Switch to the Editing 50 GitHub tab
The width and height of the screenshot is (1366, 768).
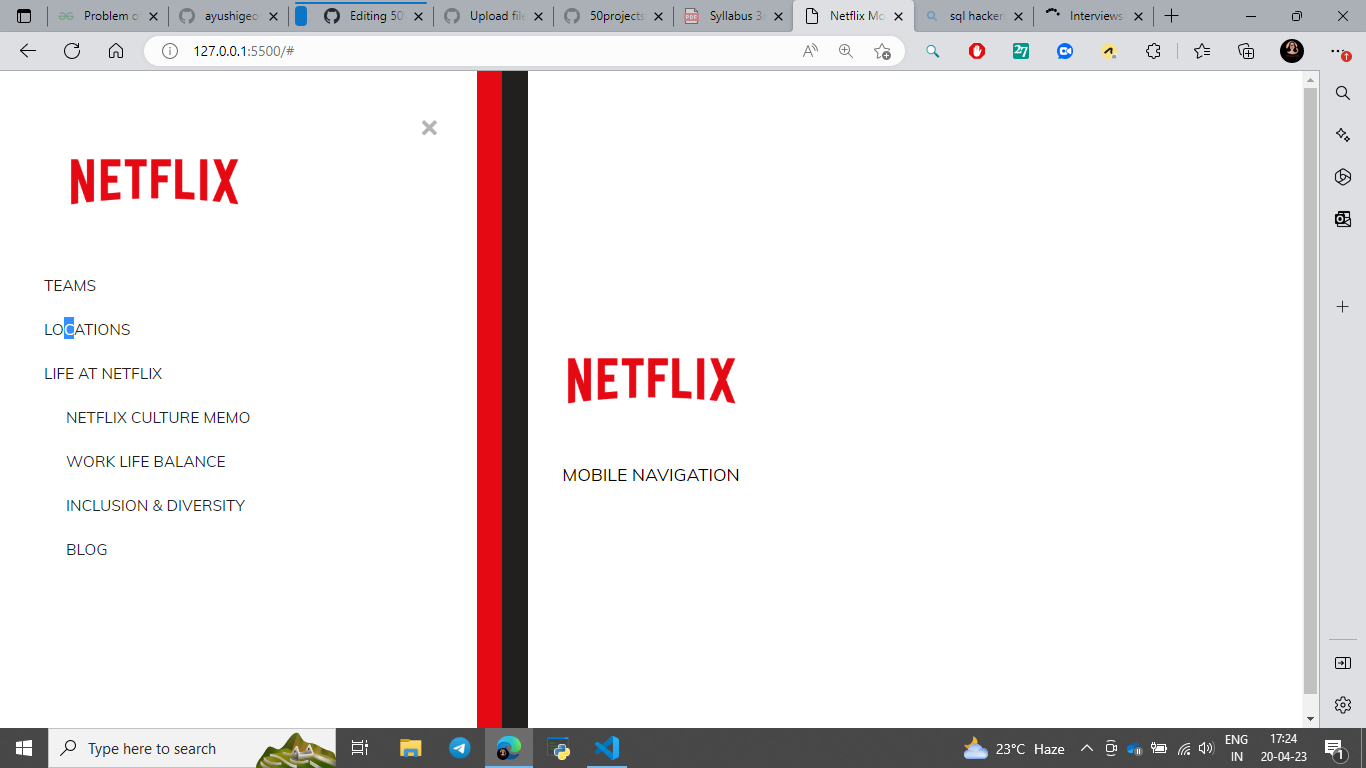tap(359, 16)
